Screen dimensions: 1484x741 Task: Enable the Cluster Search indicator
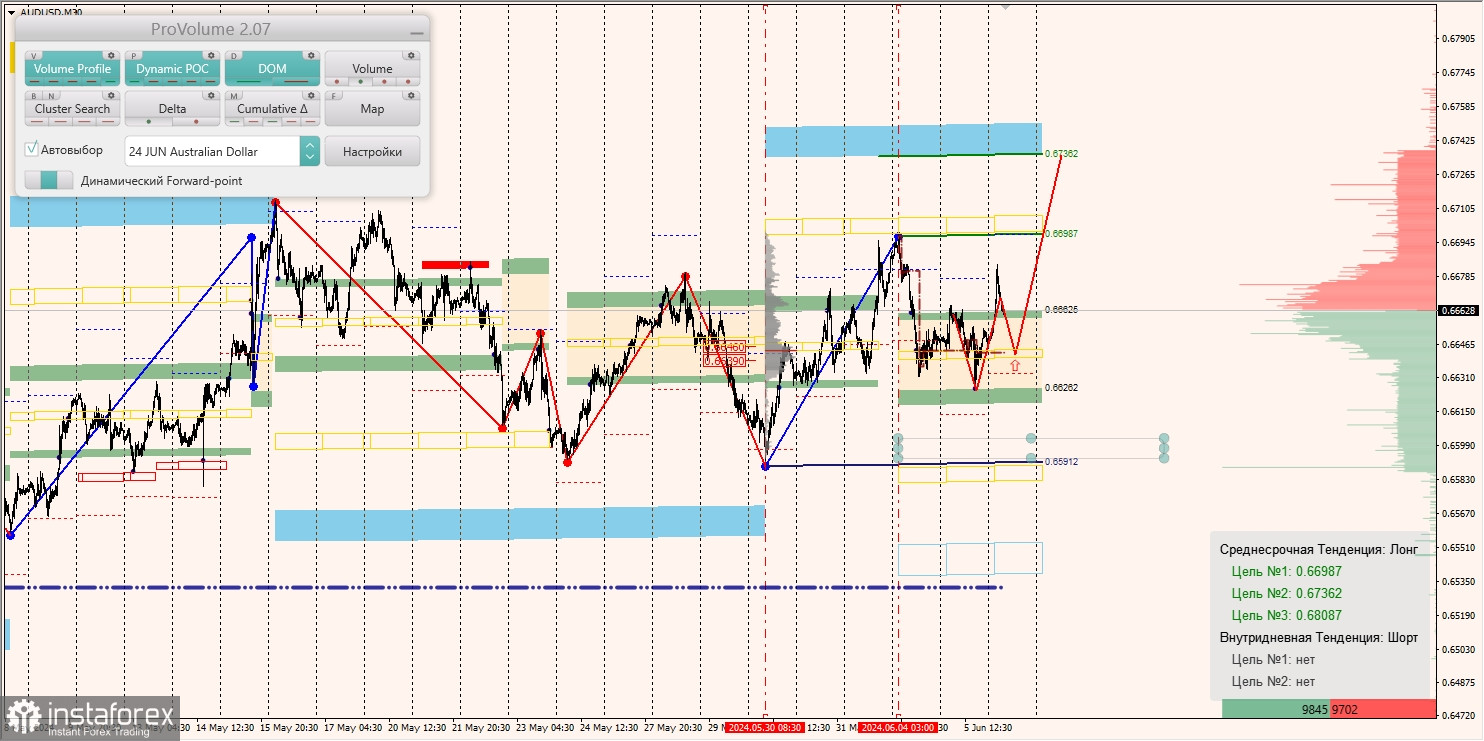72,108
